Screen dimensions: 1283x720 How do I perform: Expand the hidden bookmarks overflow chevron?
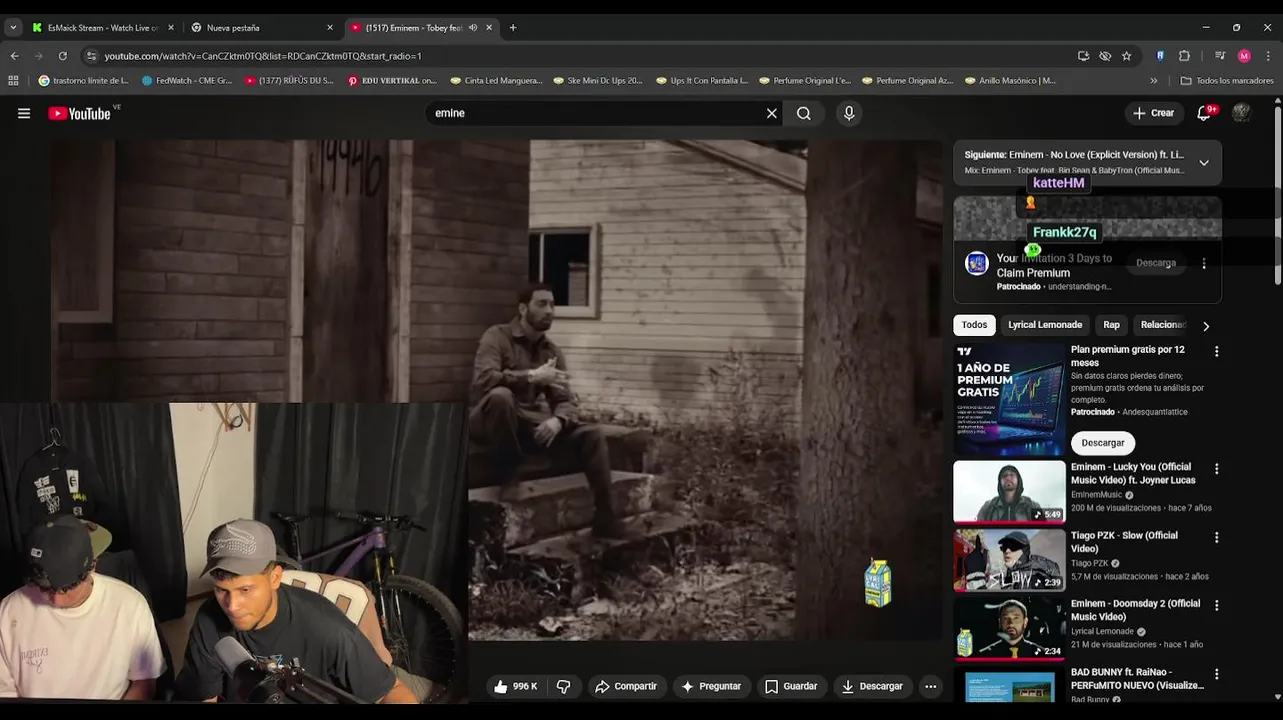(1154, 81)
